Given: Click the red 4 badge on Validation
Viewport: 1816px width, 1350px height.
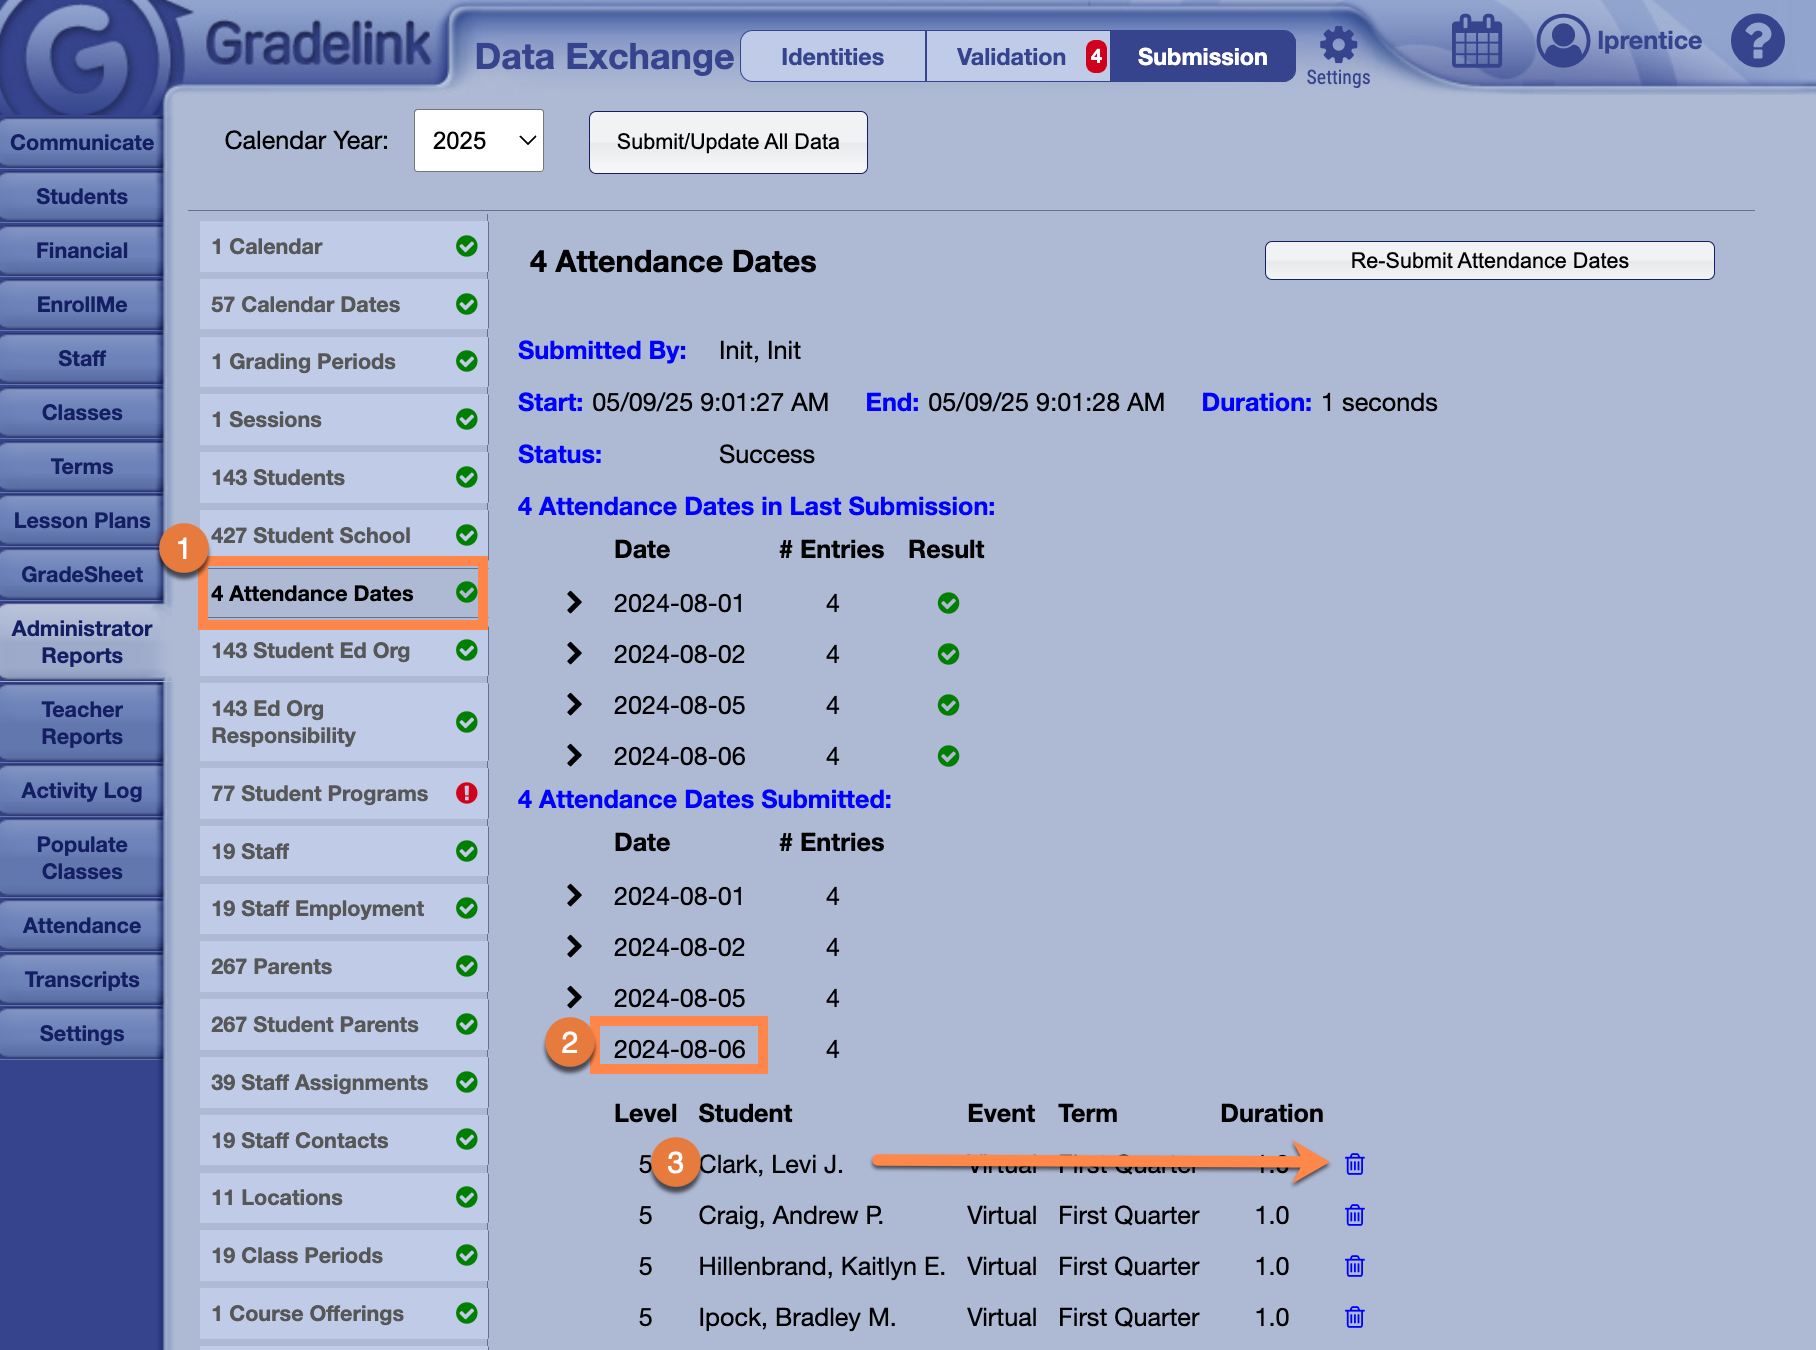Looking at the screenshot, I should tap(1096, 57).
